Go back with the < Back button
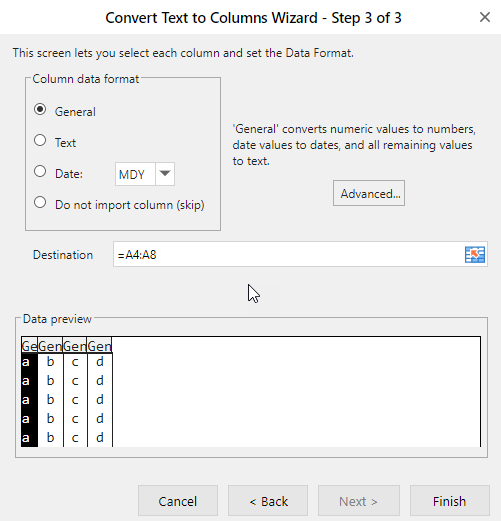The image size is (501, 521). click(268, 501)
